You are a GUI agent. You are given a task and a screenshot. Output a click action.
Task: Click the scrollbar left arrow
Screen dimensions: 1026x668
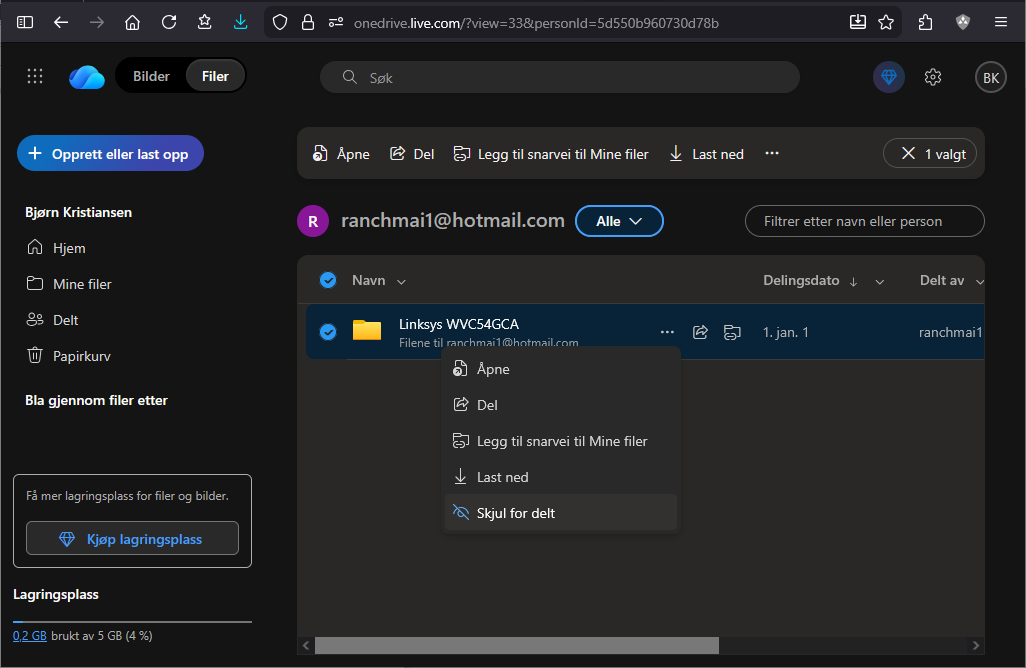coord(306,645)
